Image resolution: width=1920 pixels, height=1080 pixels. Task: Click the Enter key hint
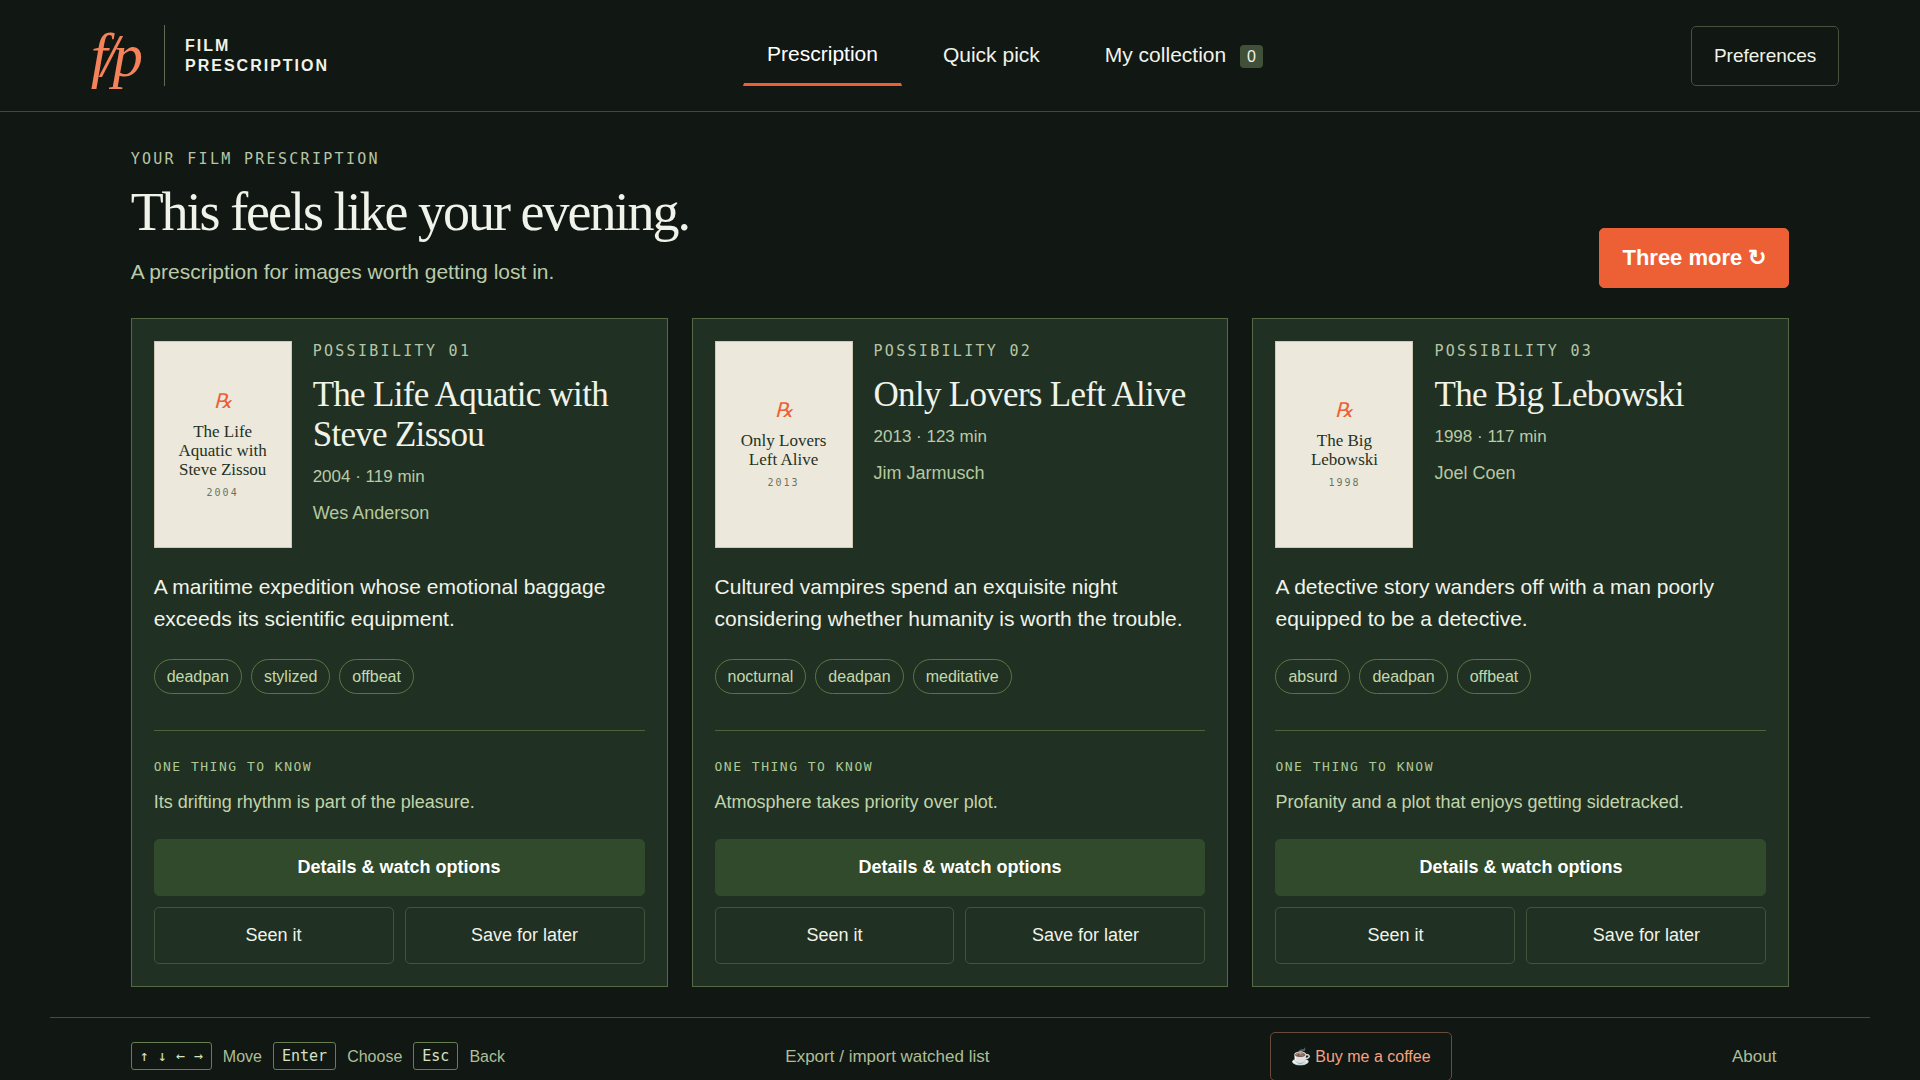[x=304, y=1056]
